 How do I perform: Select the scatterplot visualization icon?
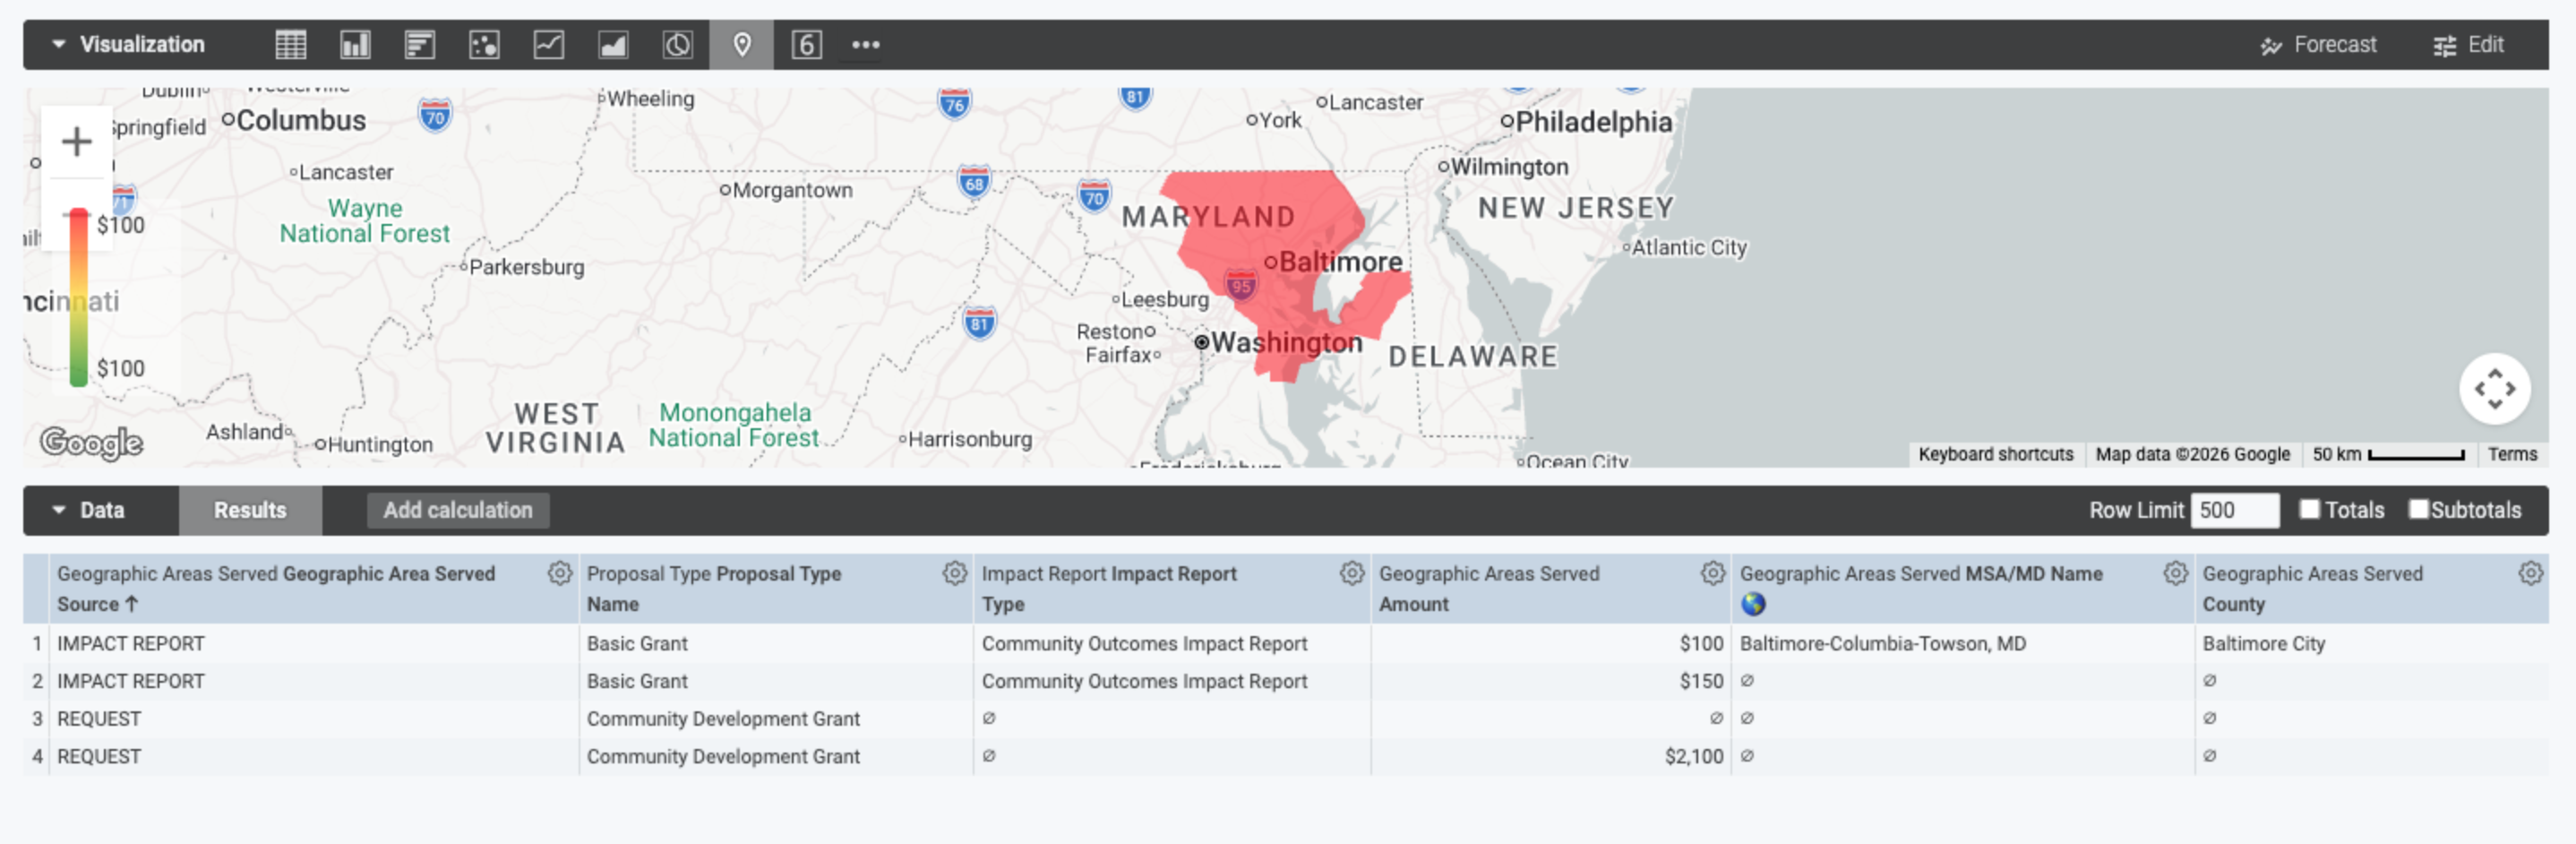coord(484,45)
